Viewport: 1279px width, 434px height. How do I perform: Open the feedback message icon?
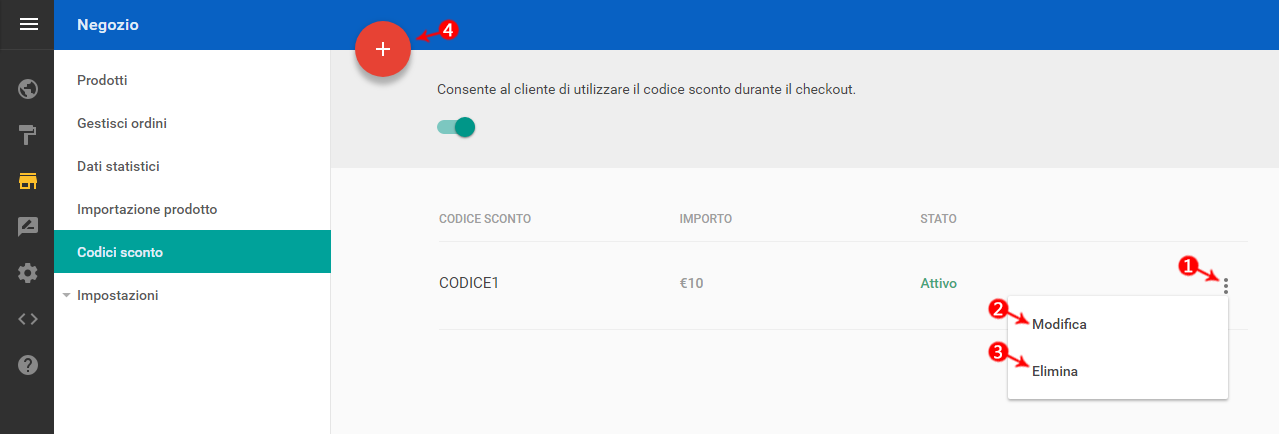(x=28, y=227)
